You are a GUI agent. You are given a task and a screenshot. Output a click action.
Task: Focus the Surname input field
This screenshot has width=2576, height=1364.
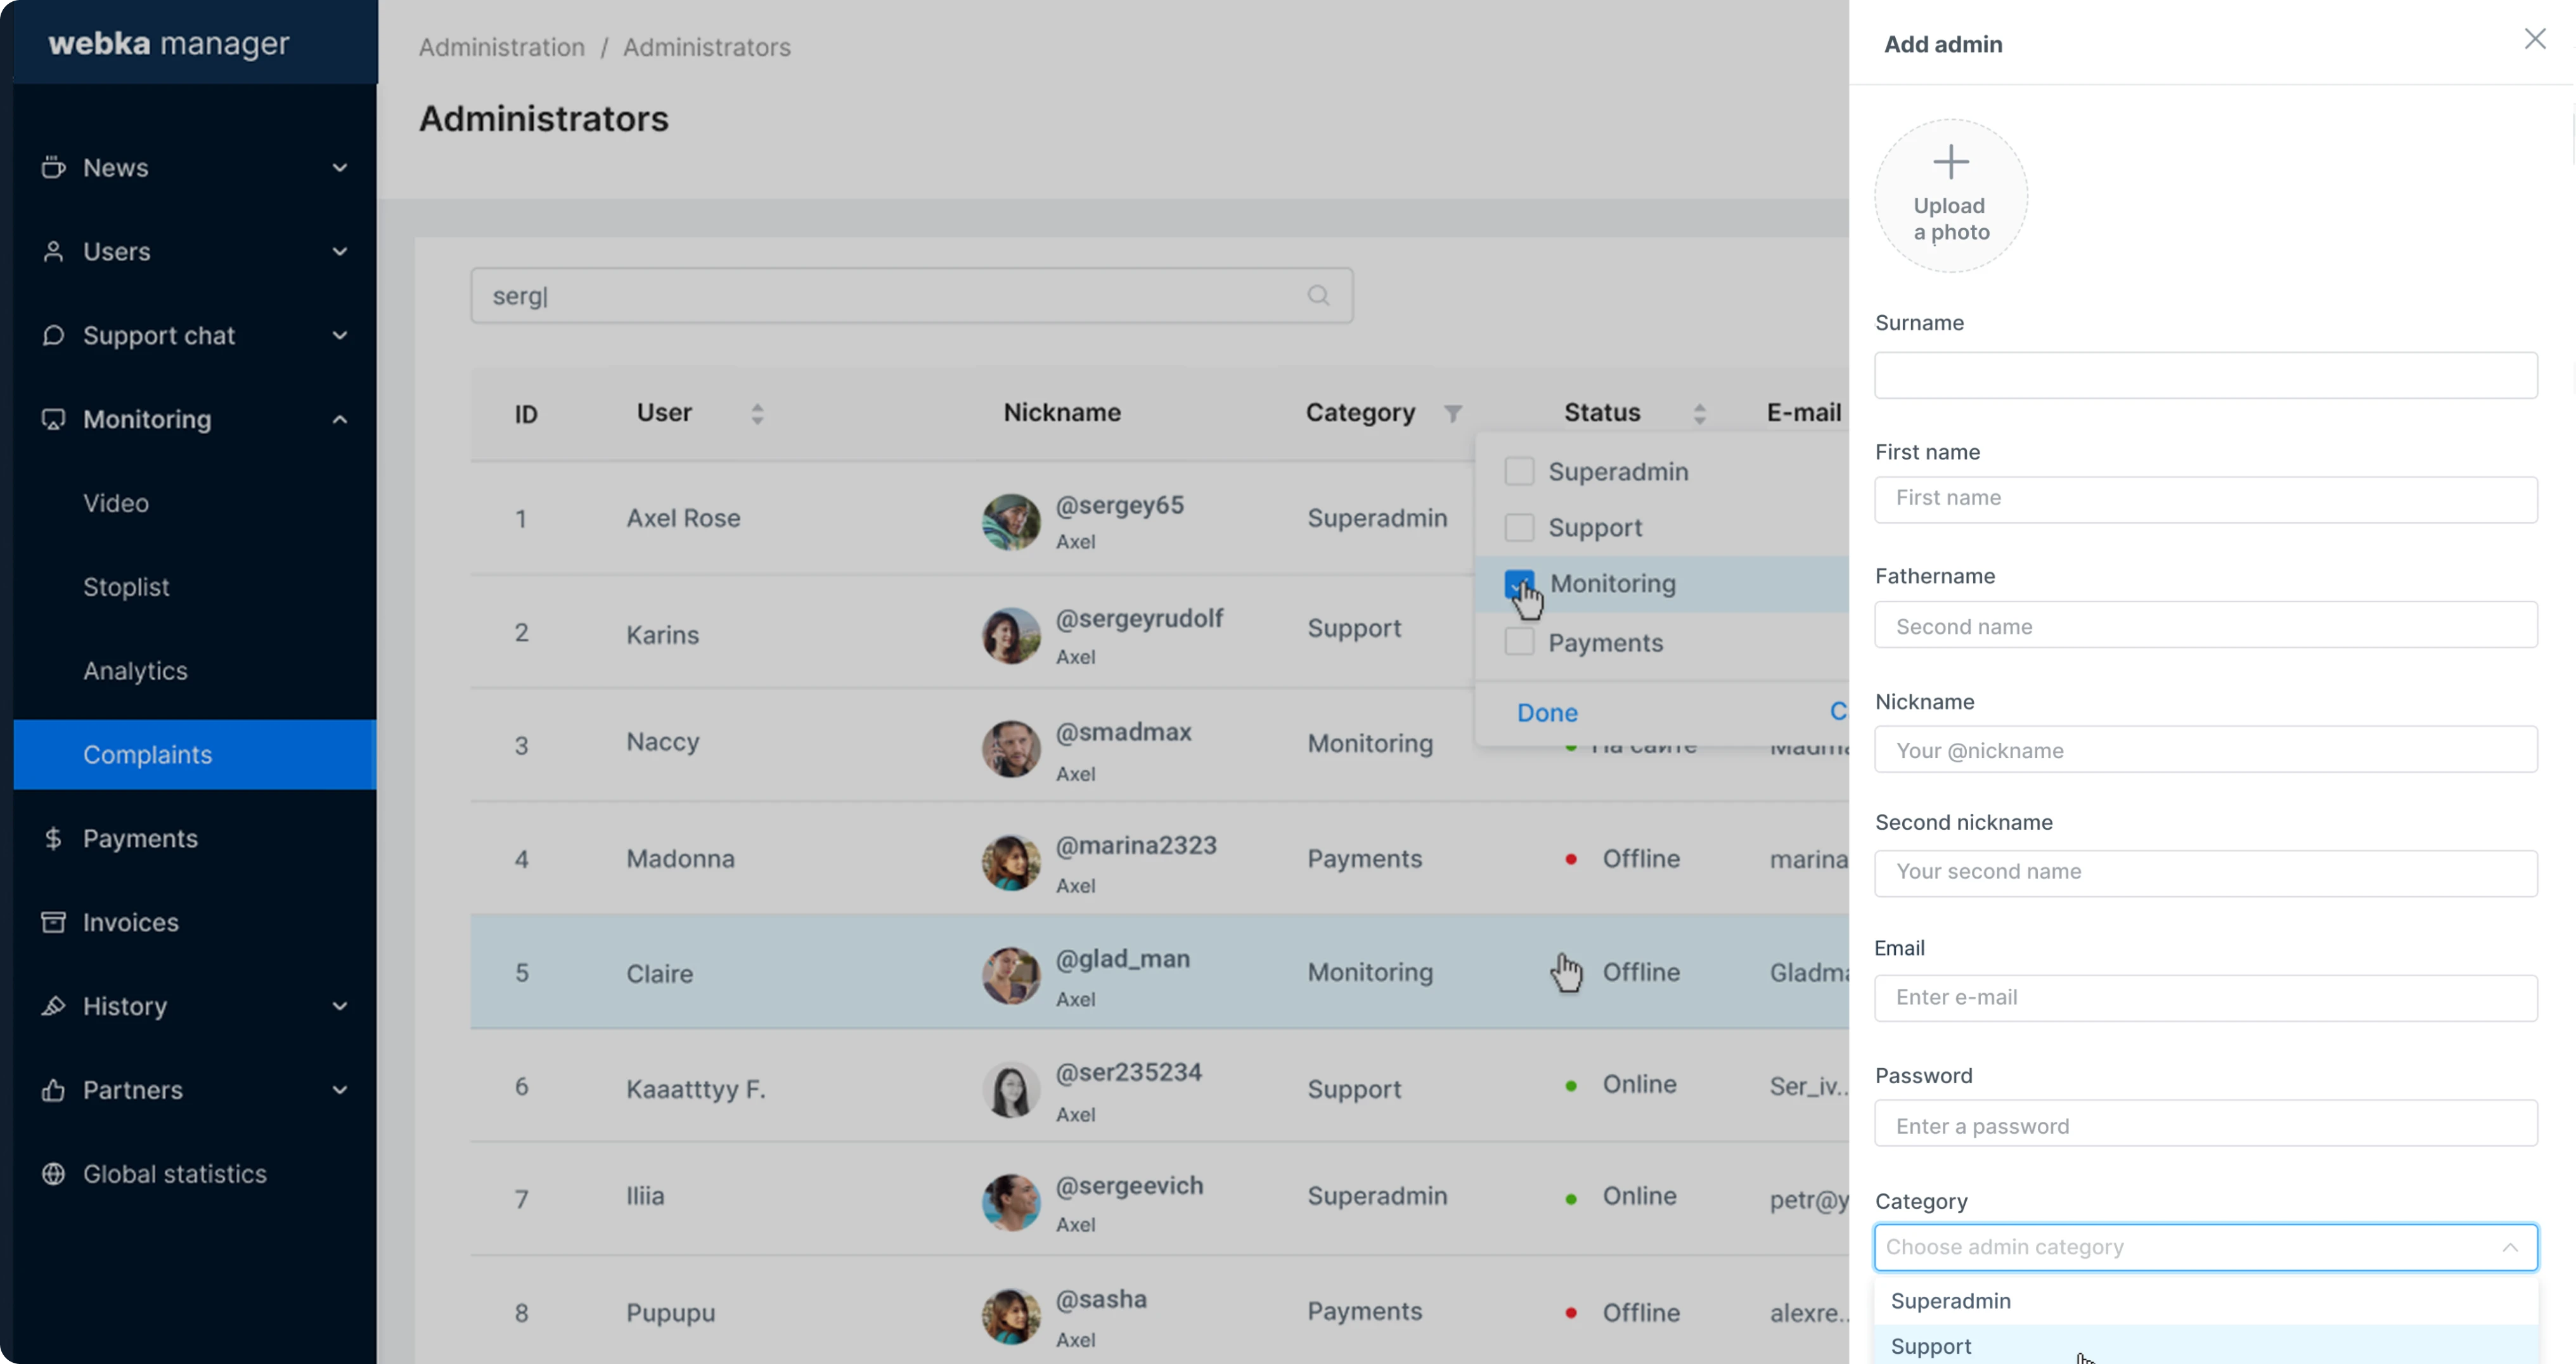tap(2206, 375)
